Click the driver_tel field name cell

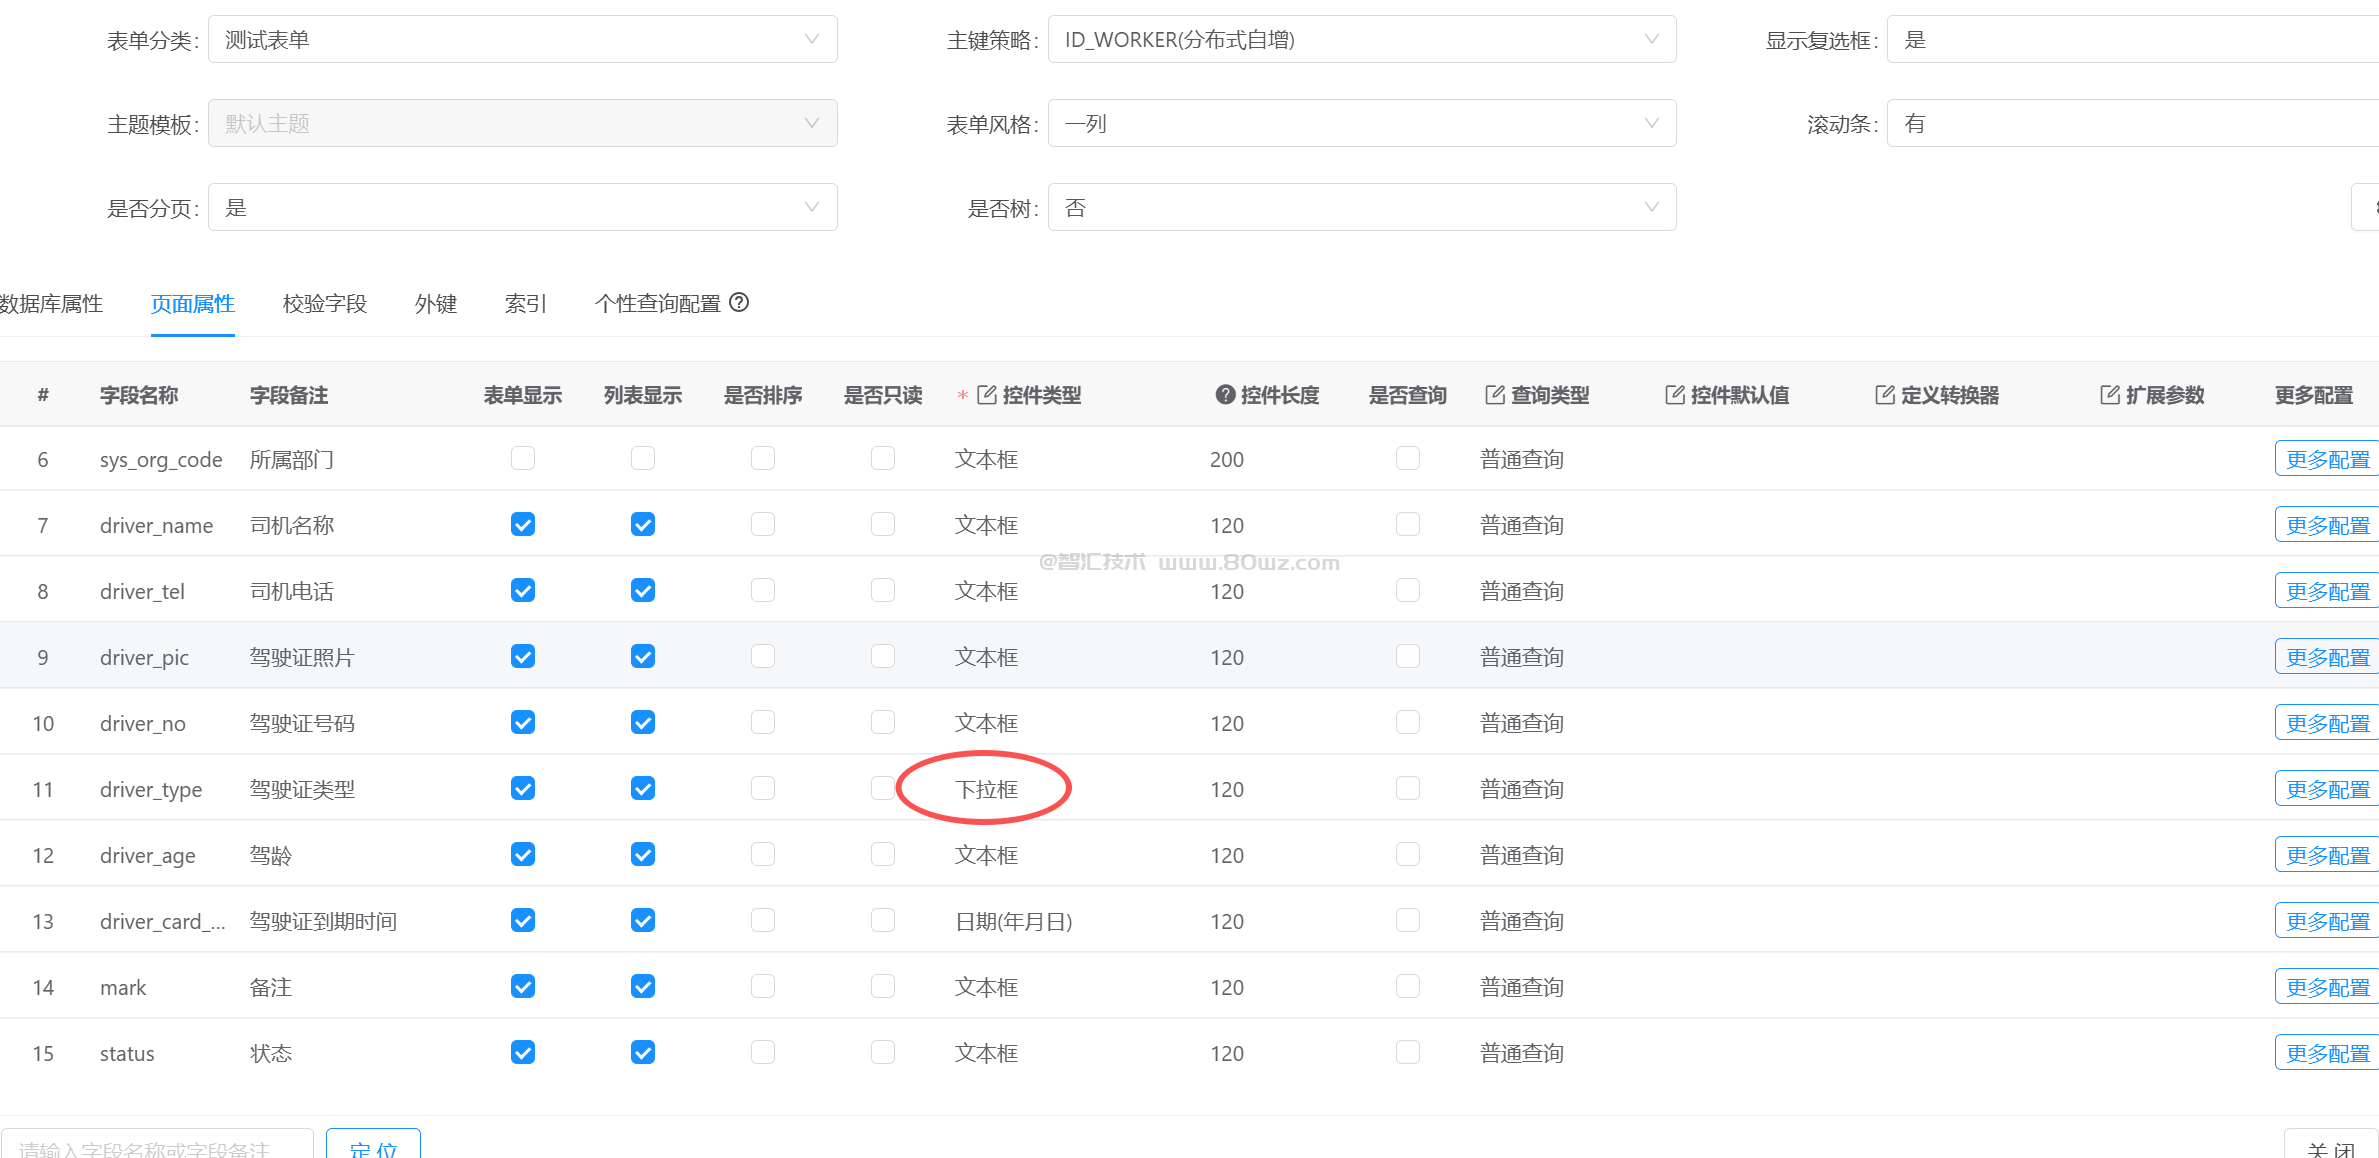(143, 591)
